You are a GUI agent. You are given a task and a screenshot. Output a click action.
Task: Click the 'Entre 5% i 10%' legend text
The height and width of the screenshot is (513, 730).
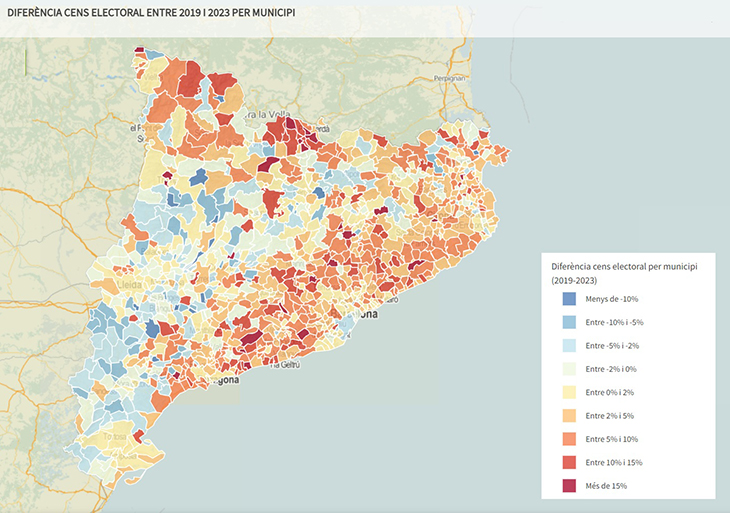[x=613, y=439]
